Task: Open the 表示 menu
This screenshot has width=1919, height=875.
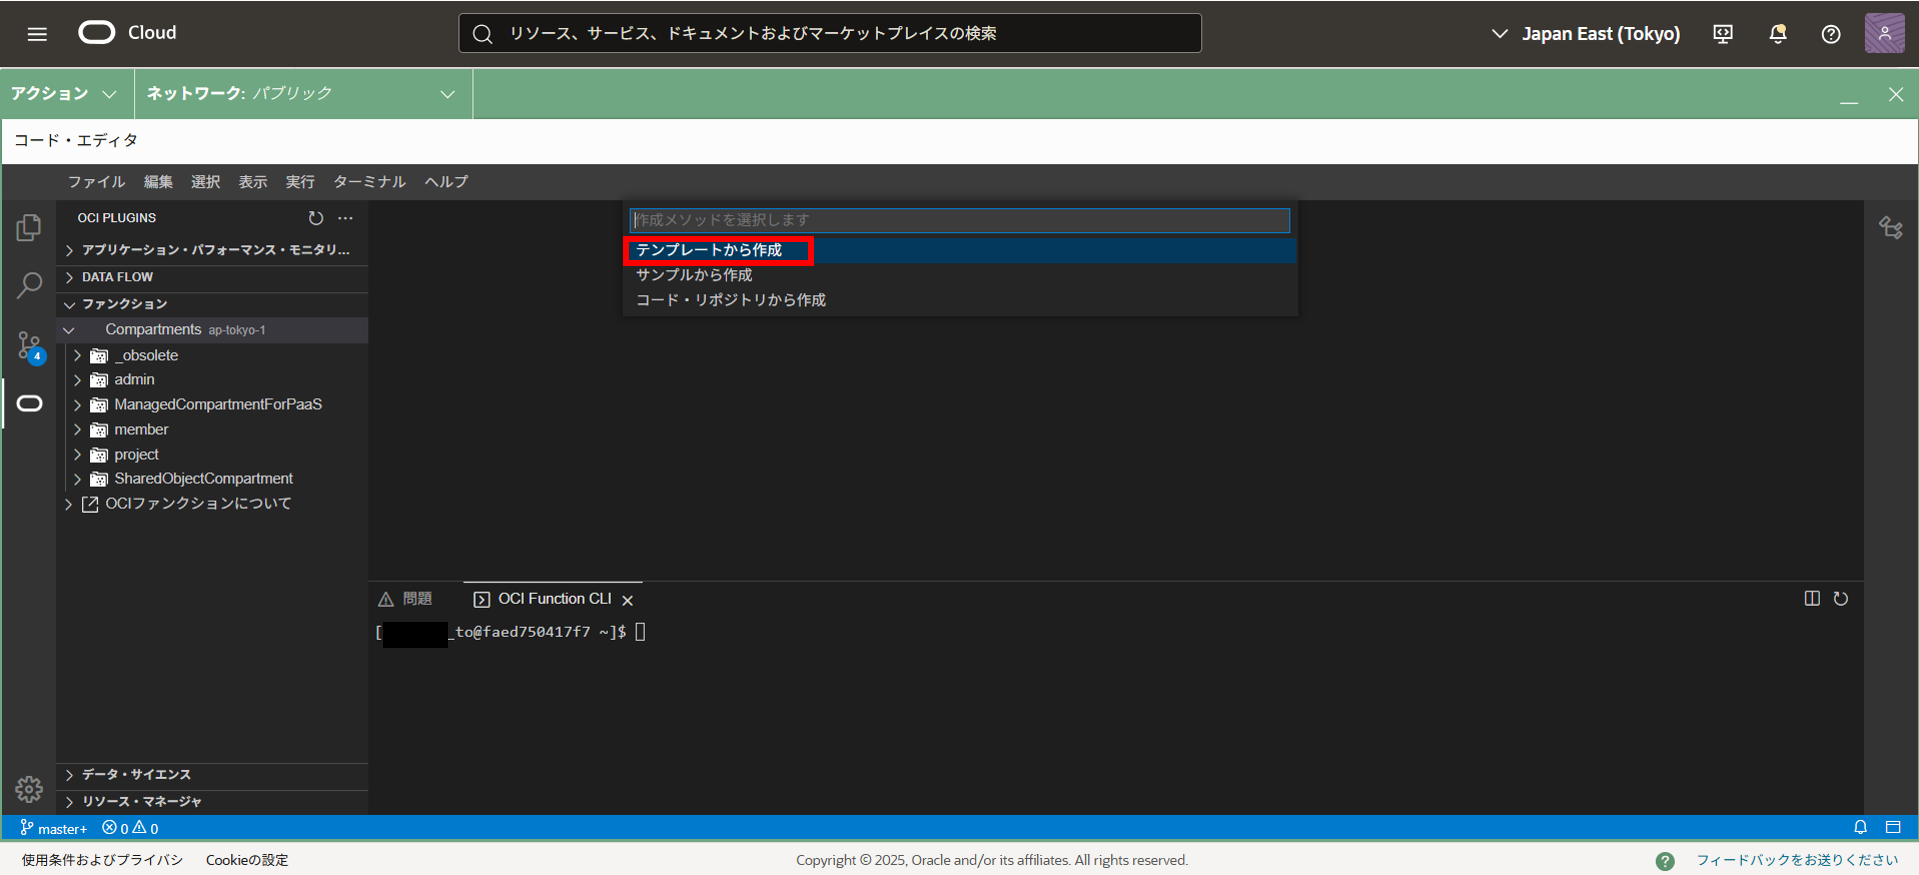Action: (253, 182)
